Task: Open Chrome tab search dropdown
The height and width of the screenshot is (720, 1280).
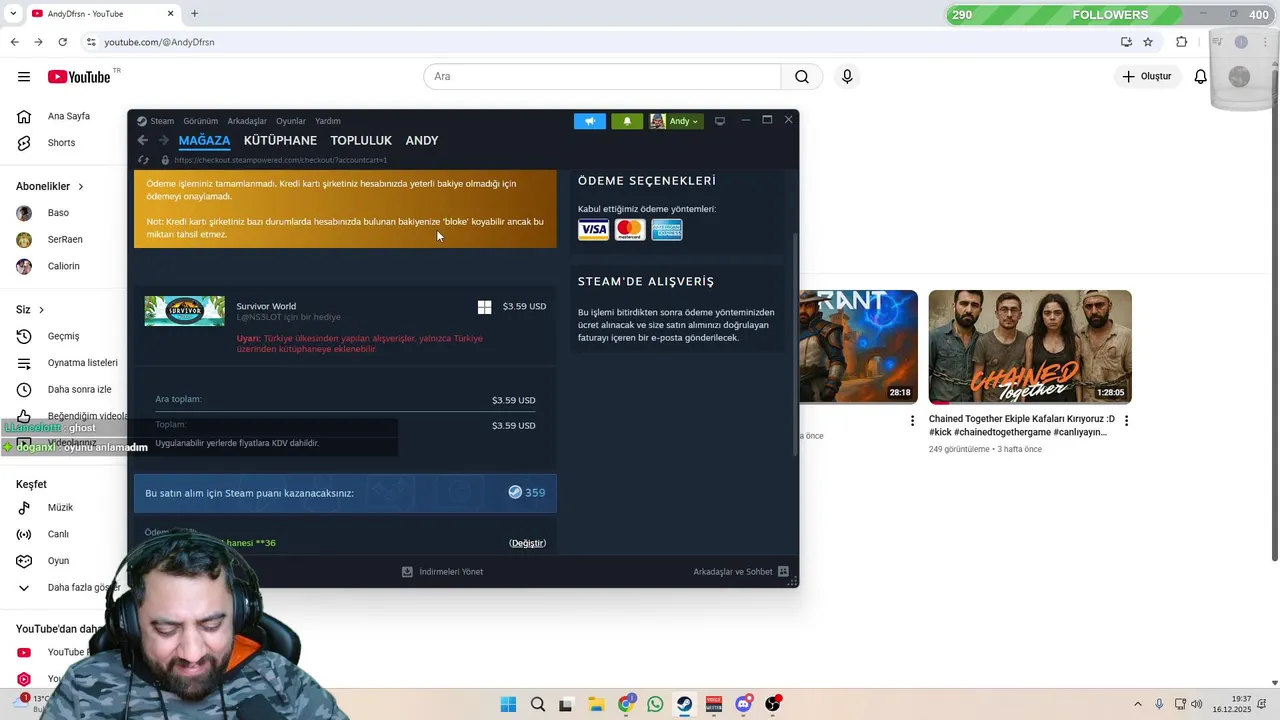Action: click(13, 14)
